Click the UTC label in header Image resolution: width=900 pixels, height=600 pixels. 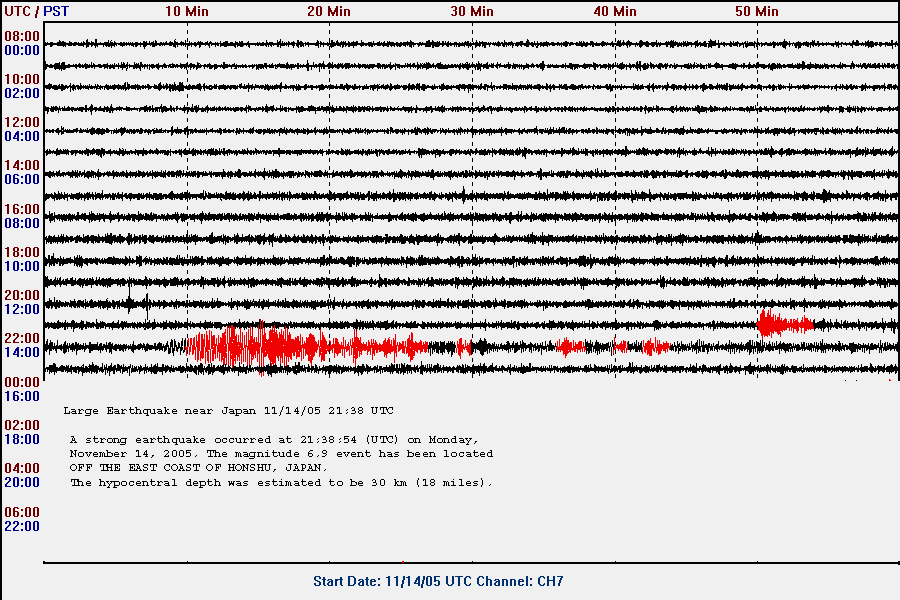point(18,11)
